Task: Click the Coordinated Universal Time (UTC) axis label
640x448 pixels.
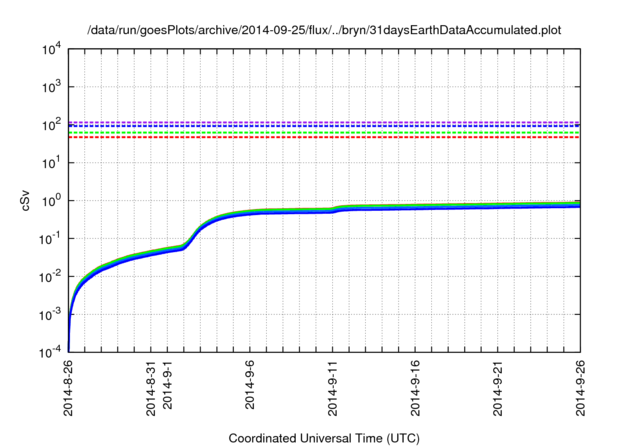Action: point(324,438)
